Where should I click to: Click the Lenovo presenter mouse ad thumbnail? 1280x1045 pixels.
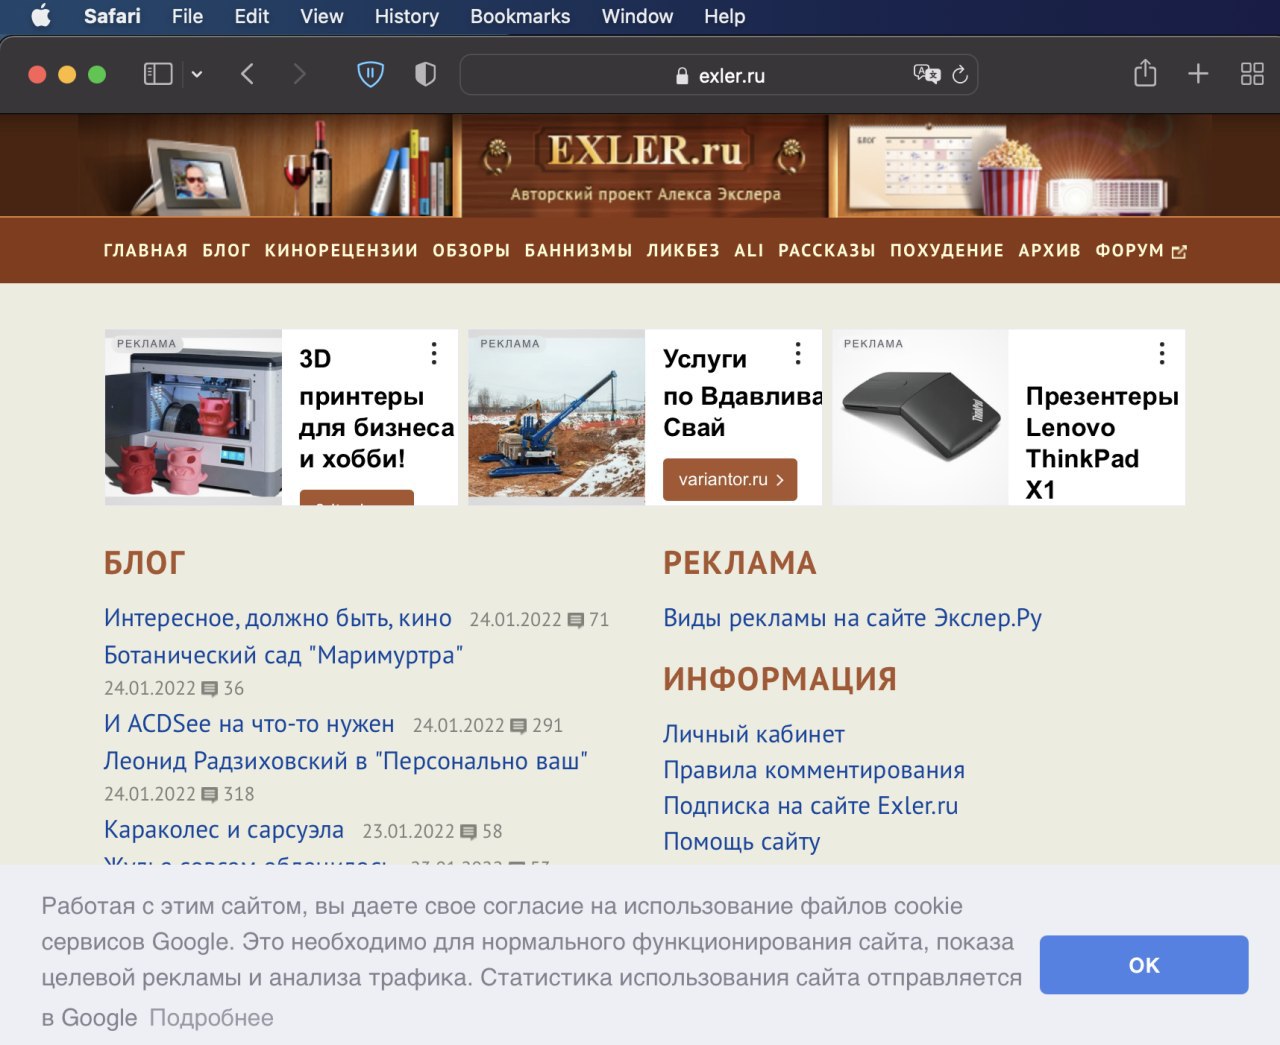coord(920,418)
